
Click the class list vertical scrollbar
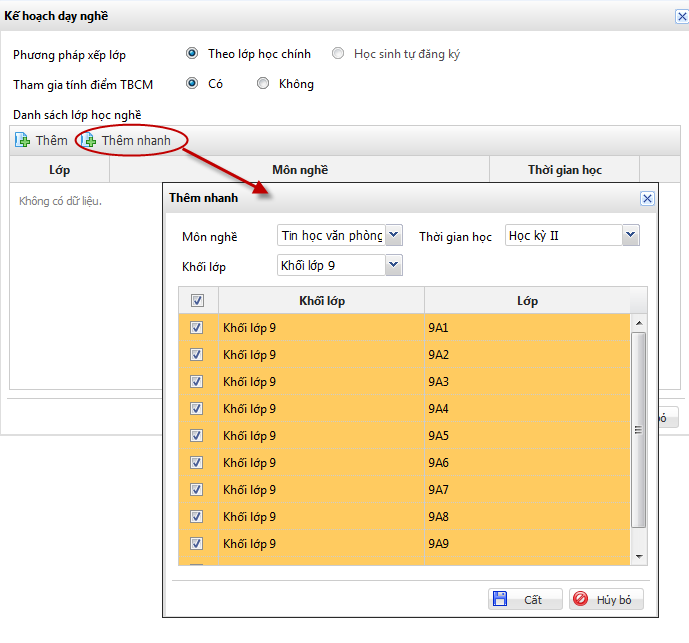pos(639,430)
